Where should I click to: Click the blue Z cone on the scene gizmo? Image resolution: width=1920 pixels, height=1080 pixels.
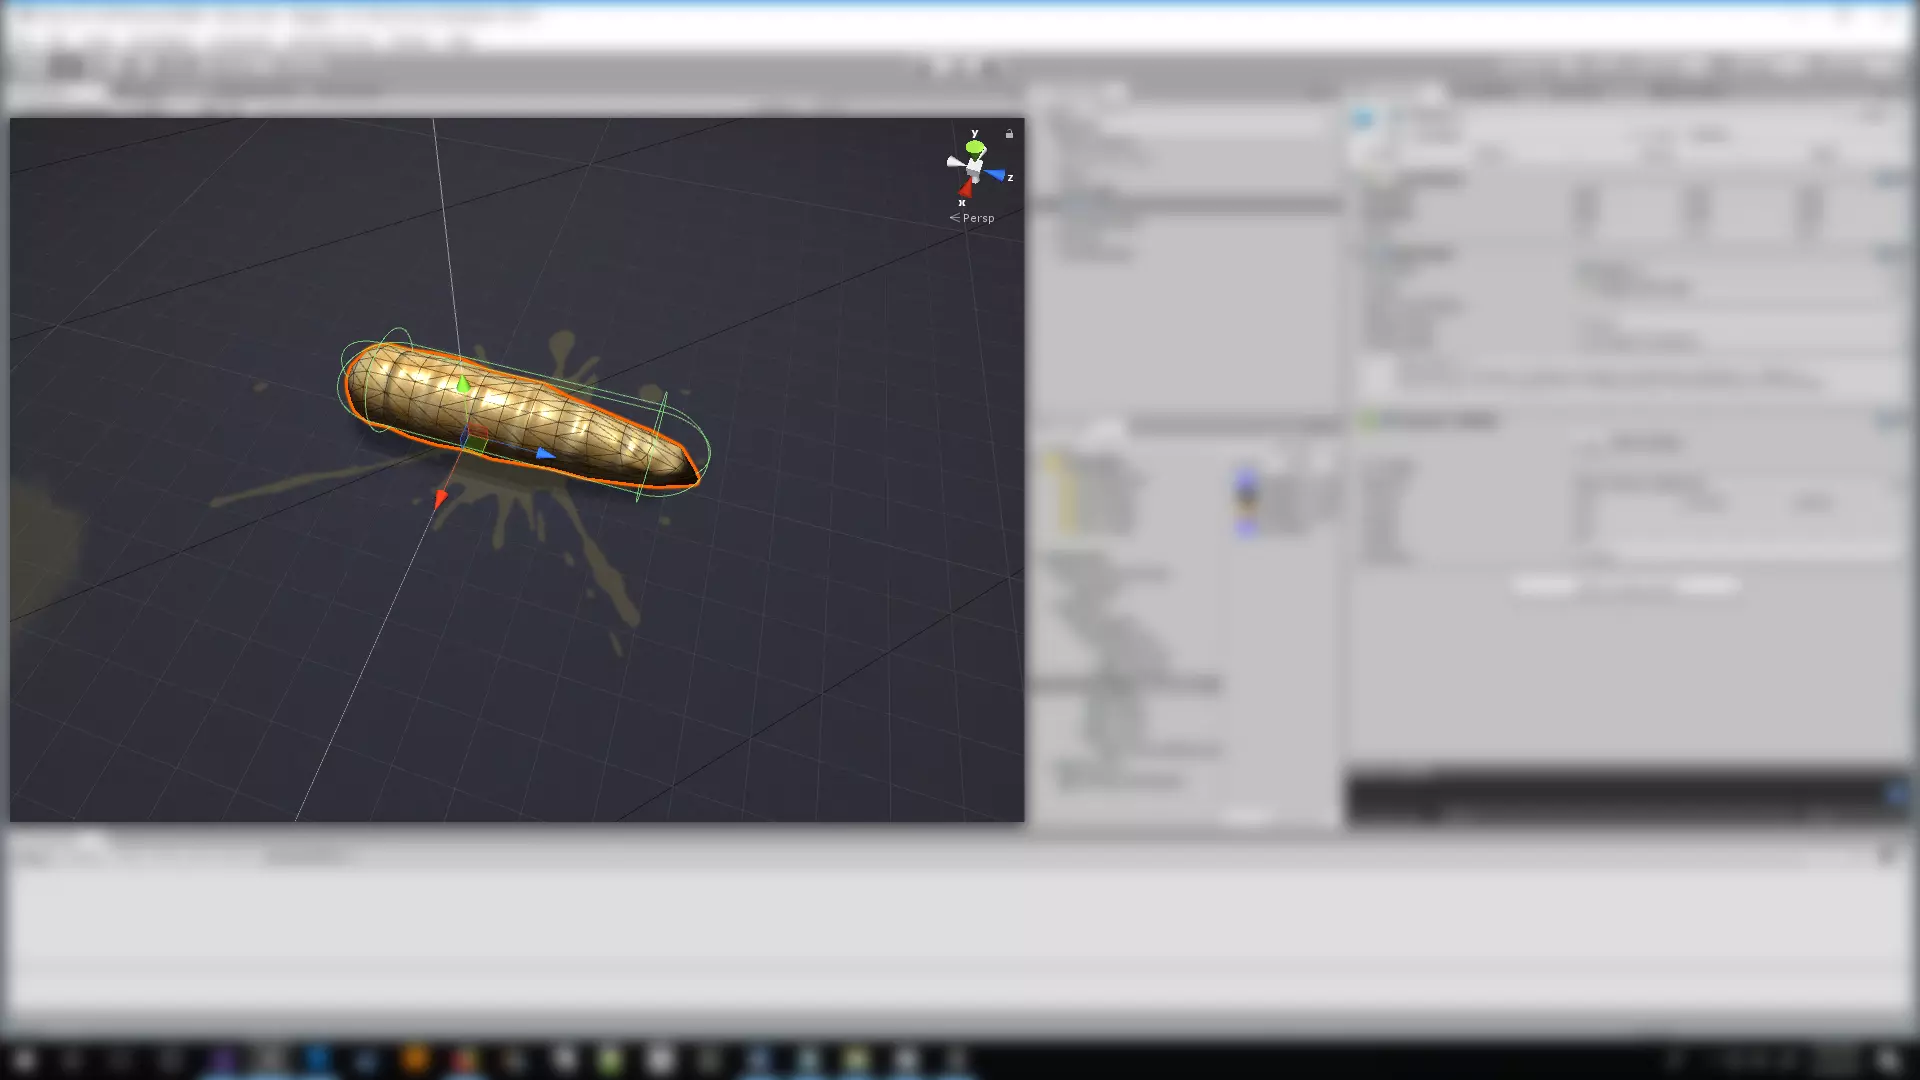point(994,174)
